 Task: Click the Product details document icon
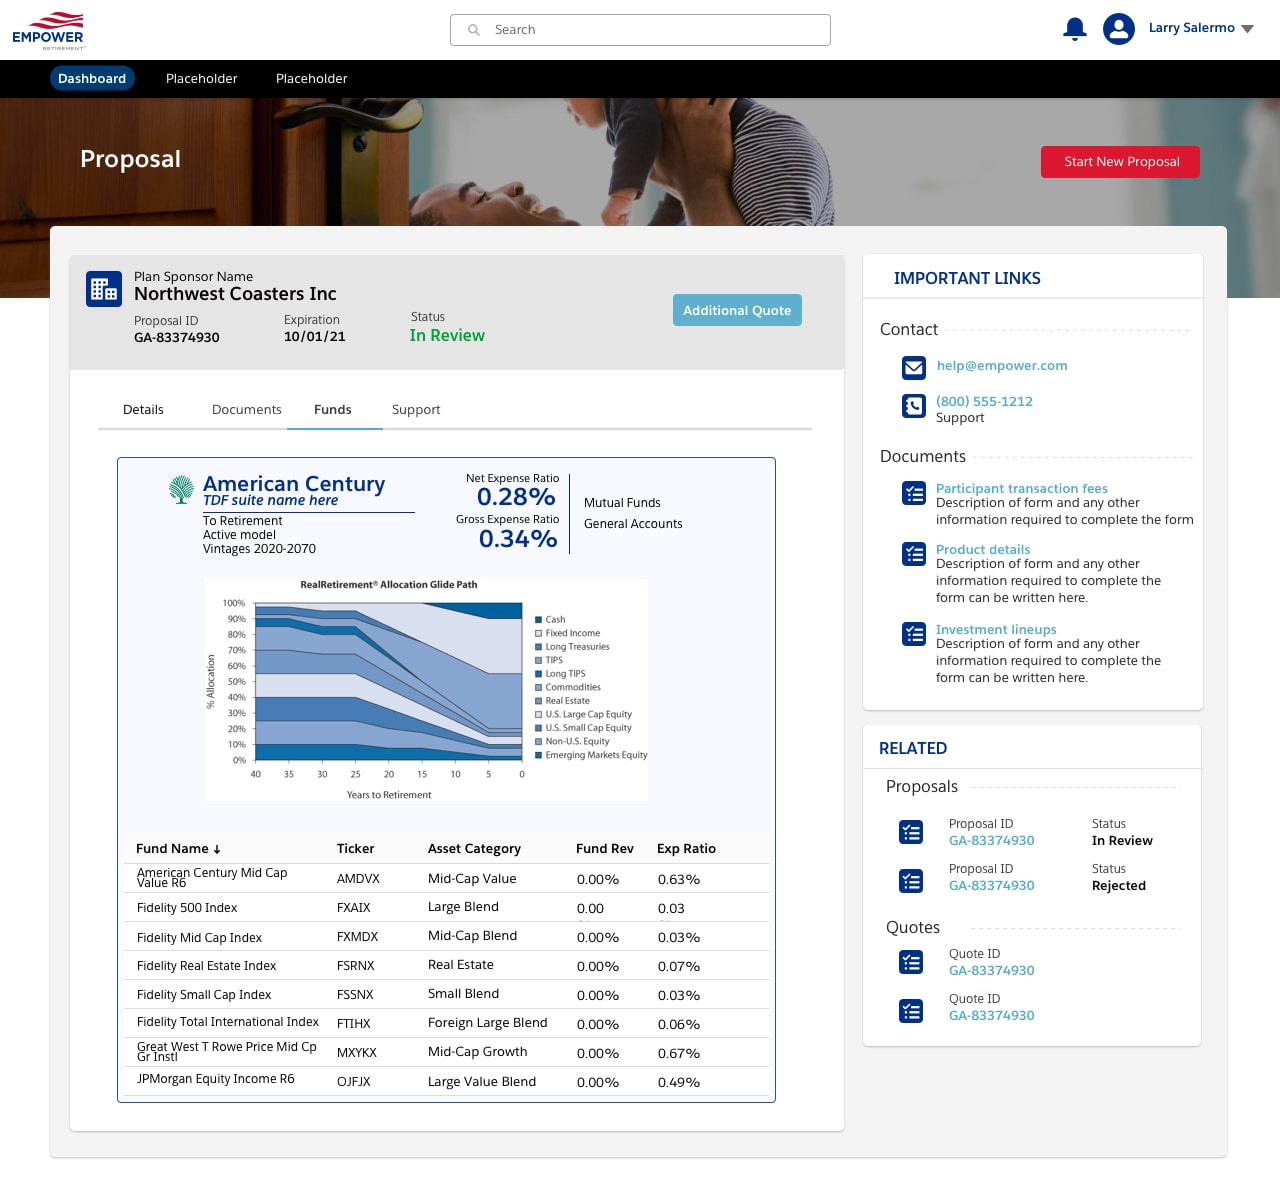(x=914, y=554)
